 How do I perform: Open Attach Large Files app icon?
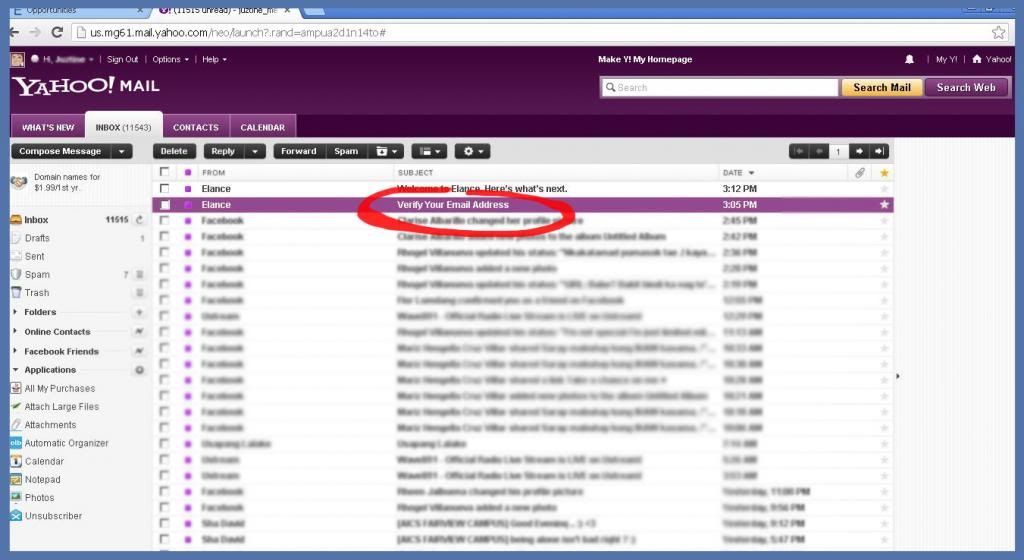pyautogui.click(x=16, y=406)
